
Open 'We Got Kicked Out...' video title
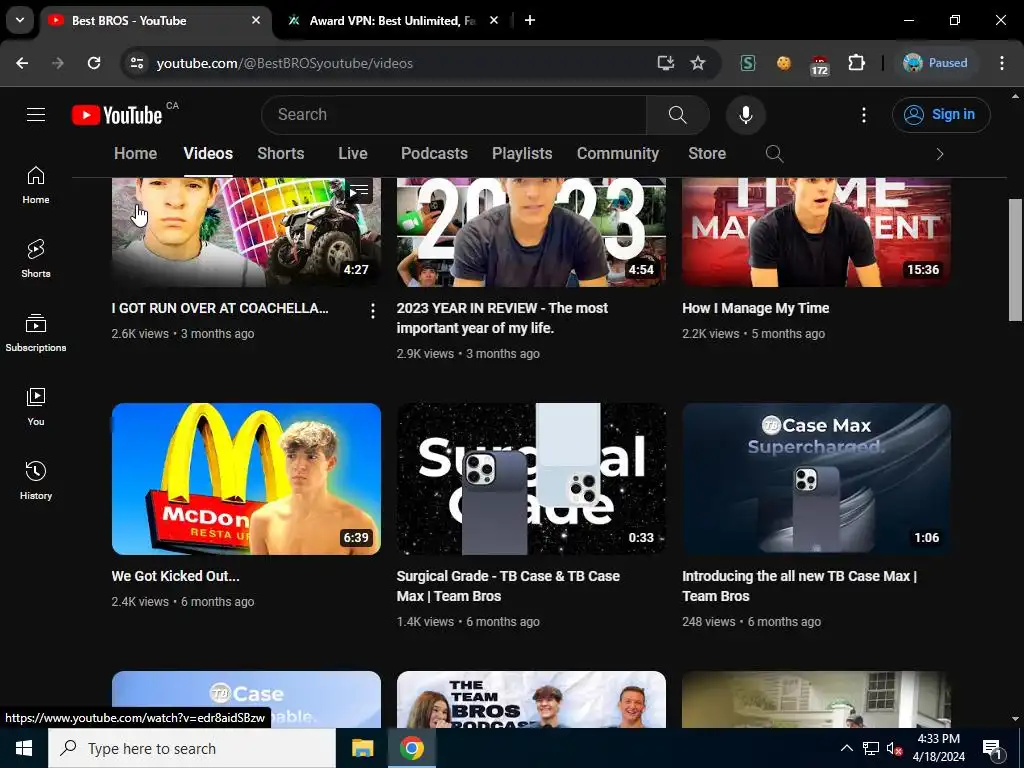click(x=175, y=576)
